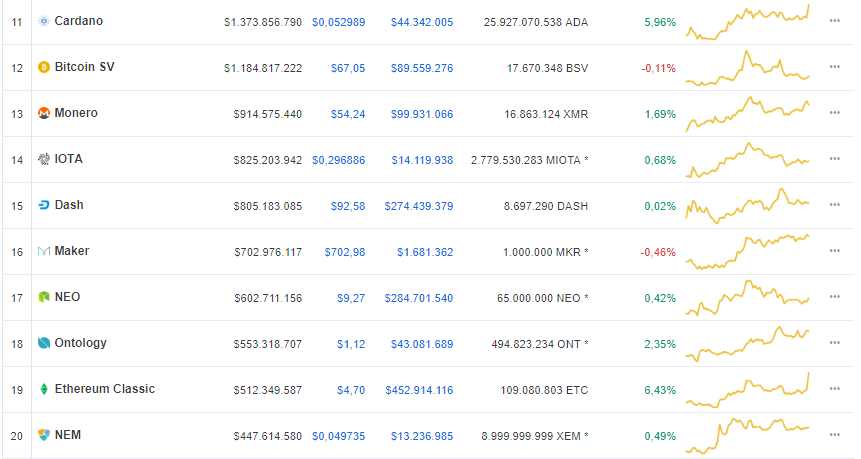Screen dimensions: 861x459
Task: Click NEM volume $13.236.985
Action: click(422, 436)
